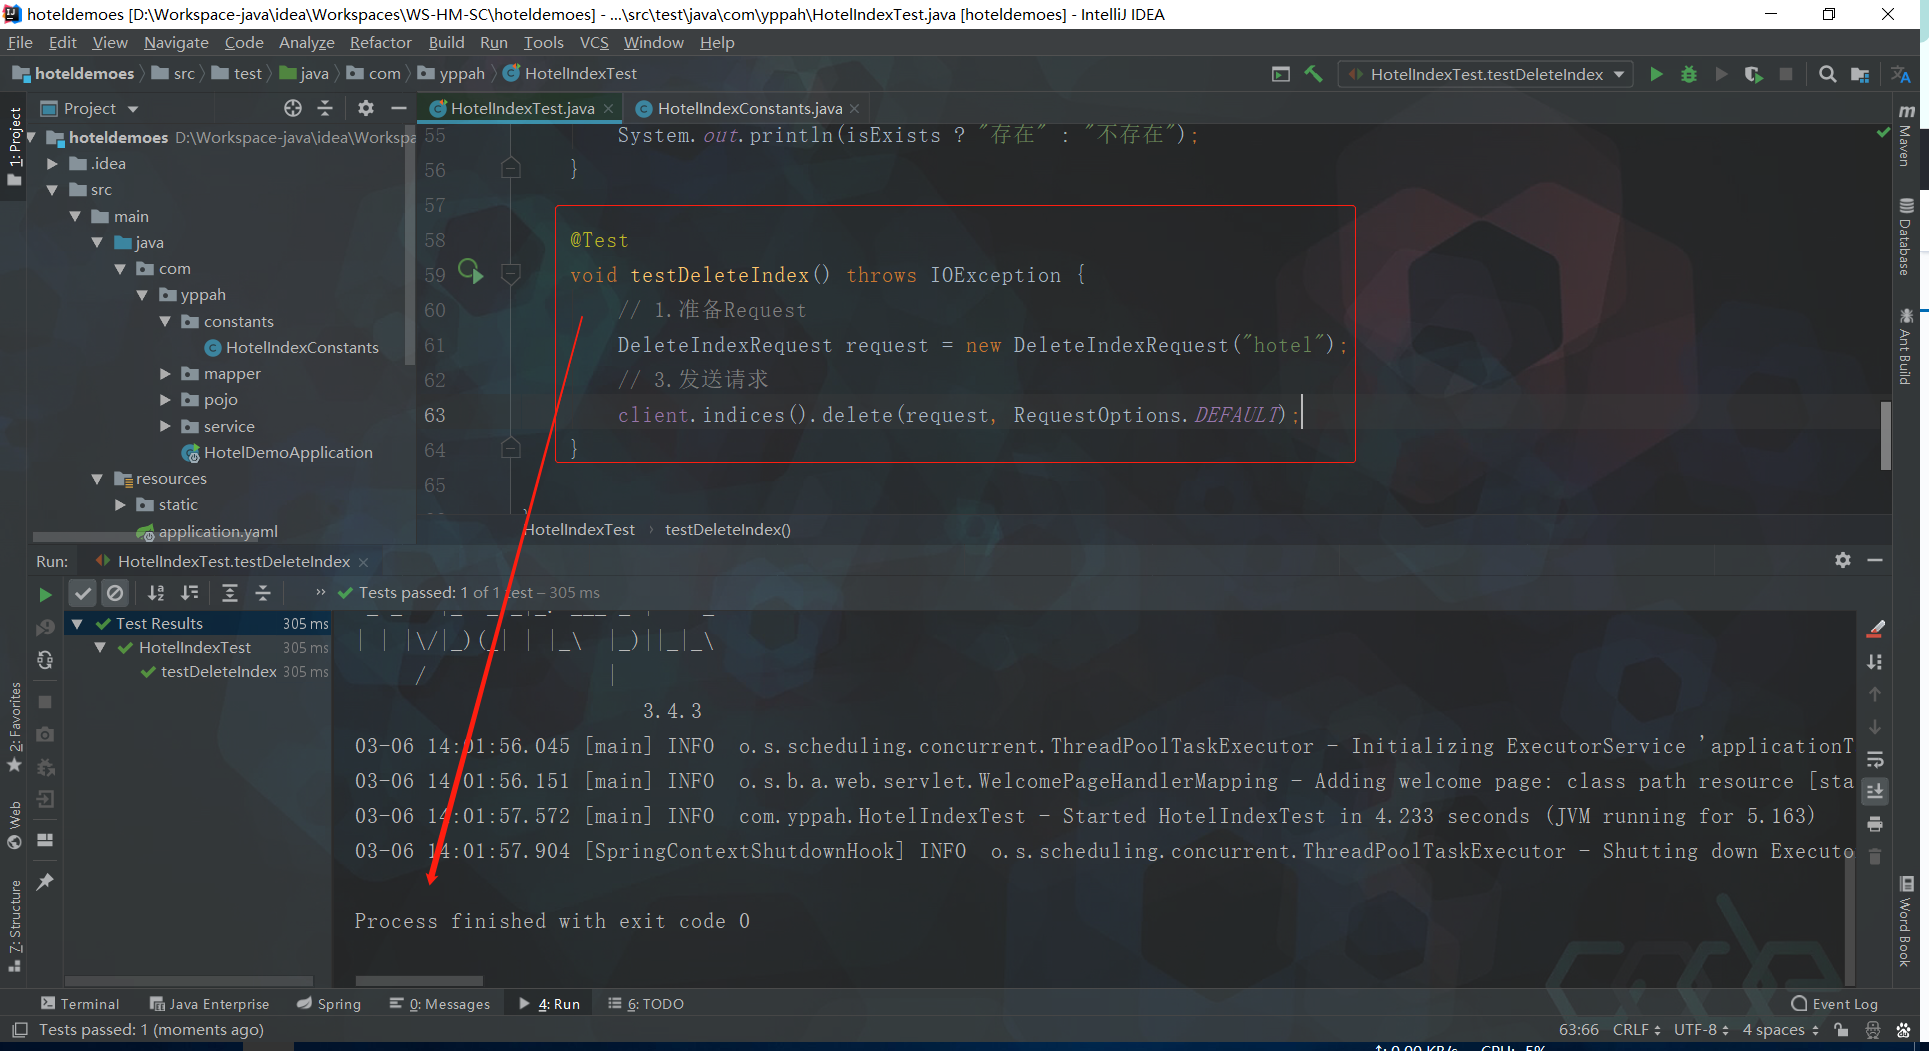
Task: Open the Navigate menu
Action: (x=176, y=42)
